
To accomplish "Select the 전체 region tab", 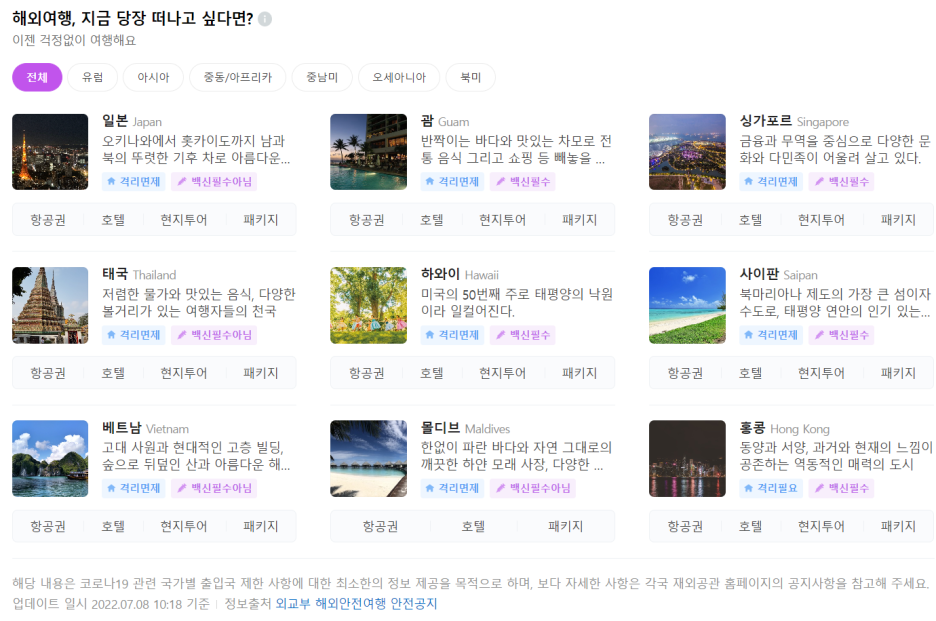I will coord(37,77).
